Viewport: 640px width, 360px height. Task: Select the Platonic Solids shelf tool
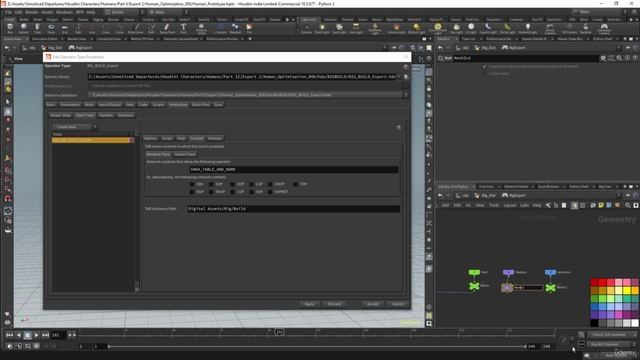coord(201,29)
